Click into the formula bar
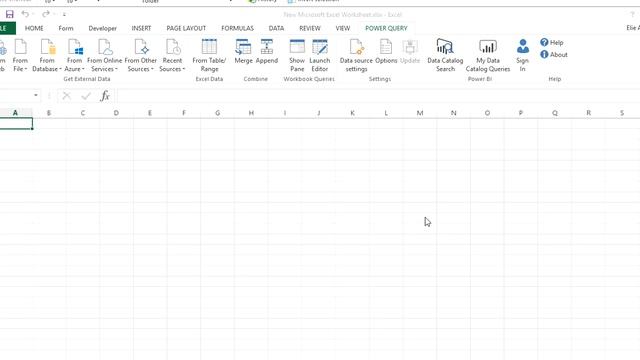This screenshot has height=360, width=640. [378, 96]
